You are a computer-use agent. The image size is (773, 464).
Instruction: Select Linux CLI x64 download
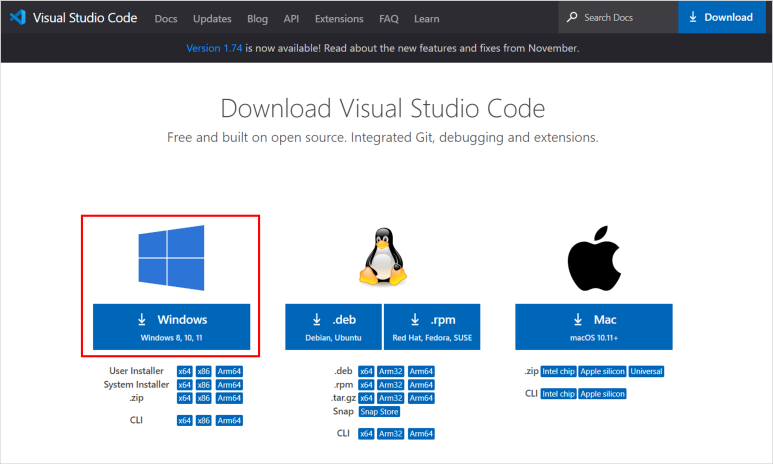366,434
